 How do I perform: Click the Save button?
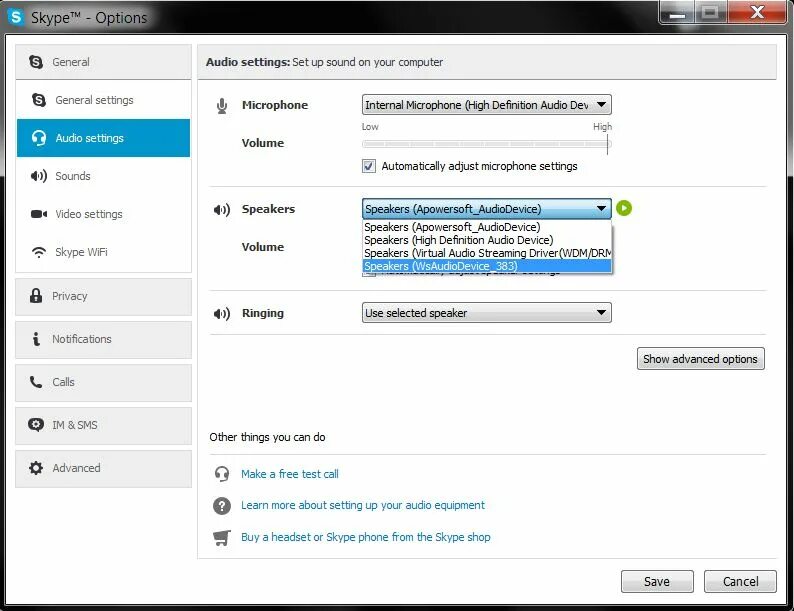pyautogui.click(x=657, y=582)
